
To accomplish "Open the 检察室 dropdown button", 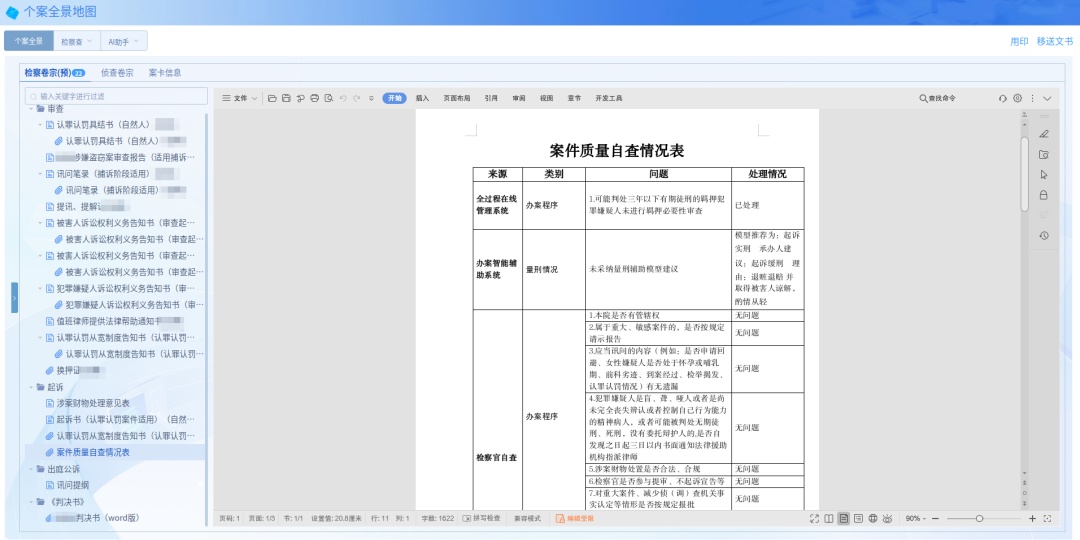I will tap(76, 41).
